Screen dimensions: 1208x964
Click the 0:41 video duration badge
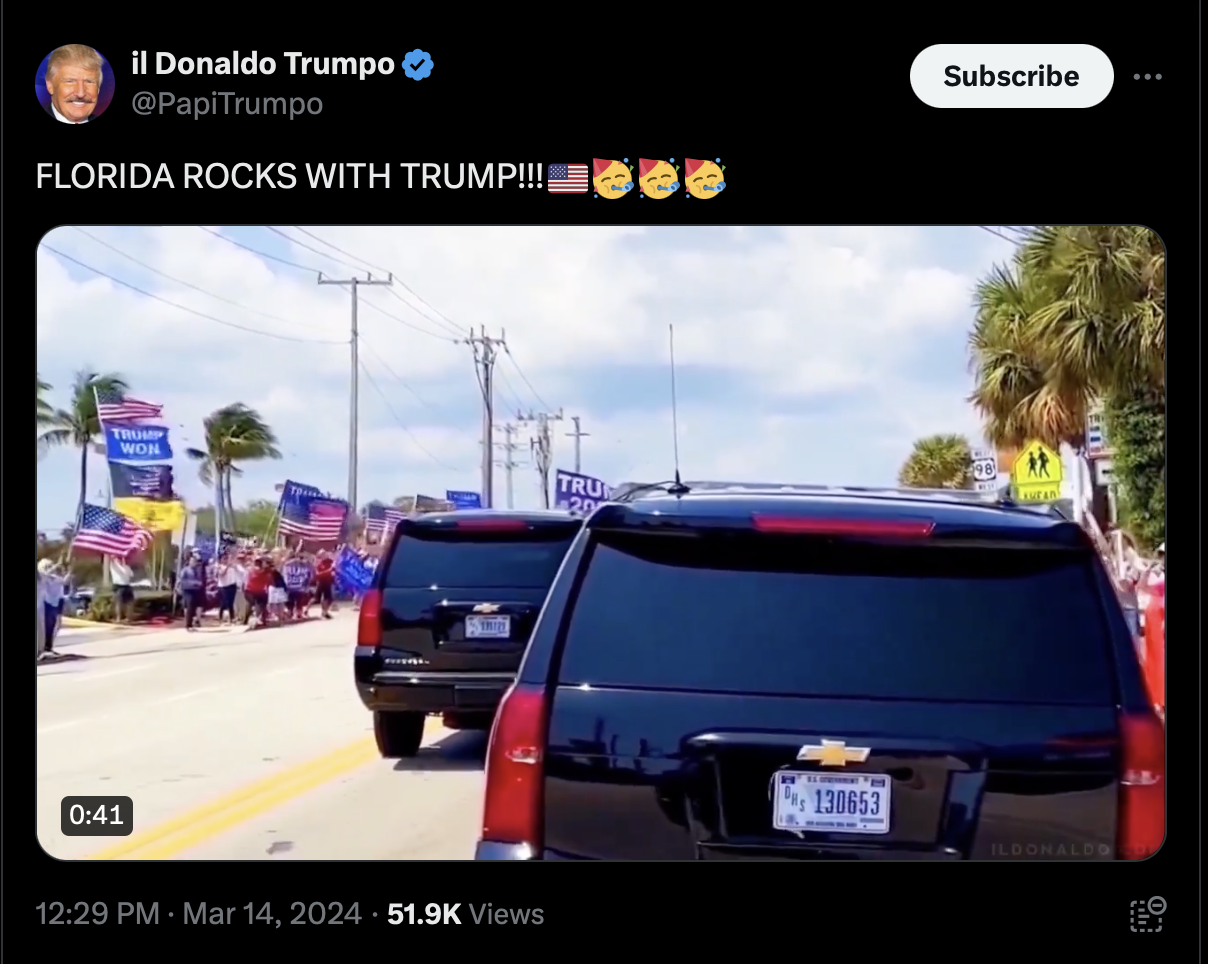coord(97,815)
